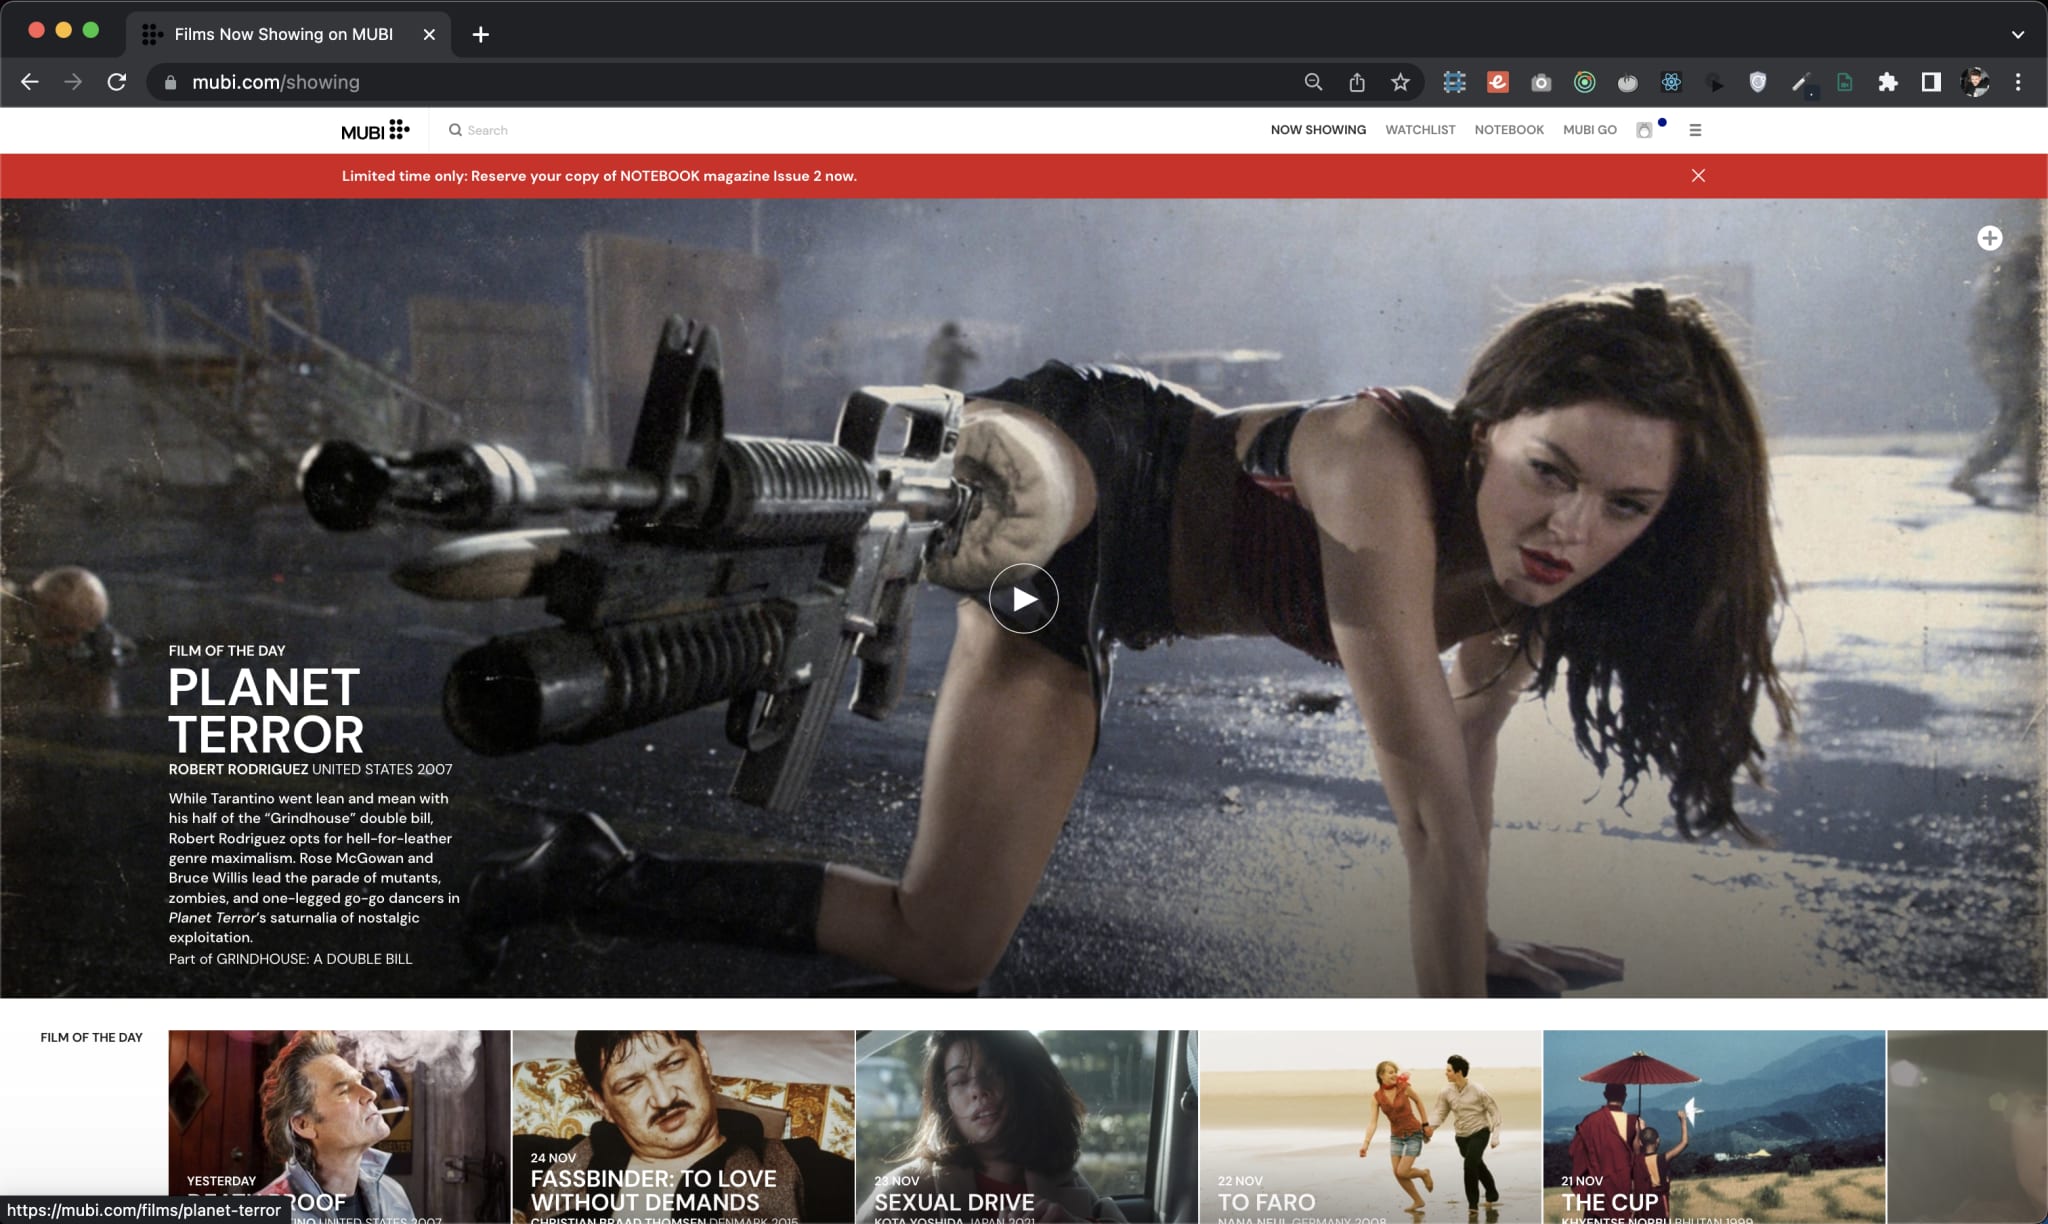Open NOTEBOOK navigation item

(1509, 130)
